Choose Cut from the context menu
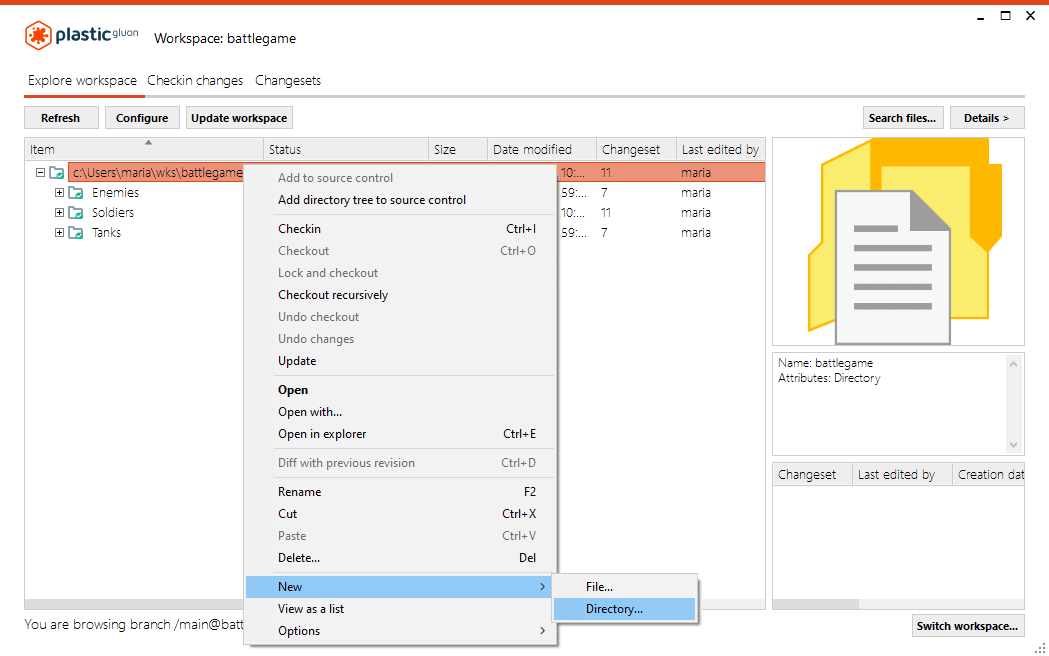1049x656 pixels. [401, 514]
